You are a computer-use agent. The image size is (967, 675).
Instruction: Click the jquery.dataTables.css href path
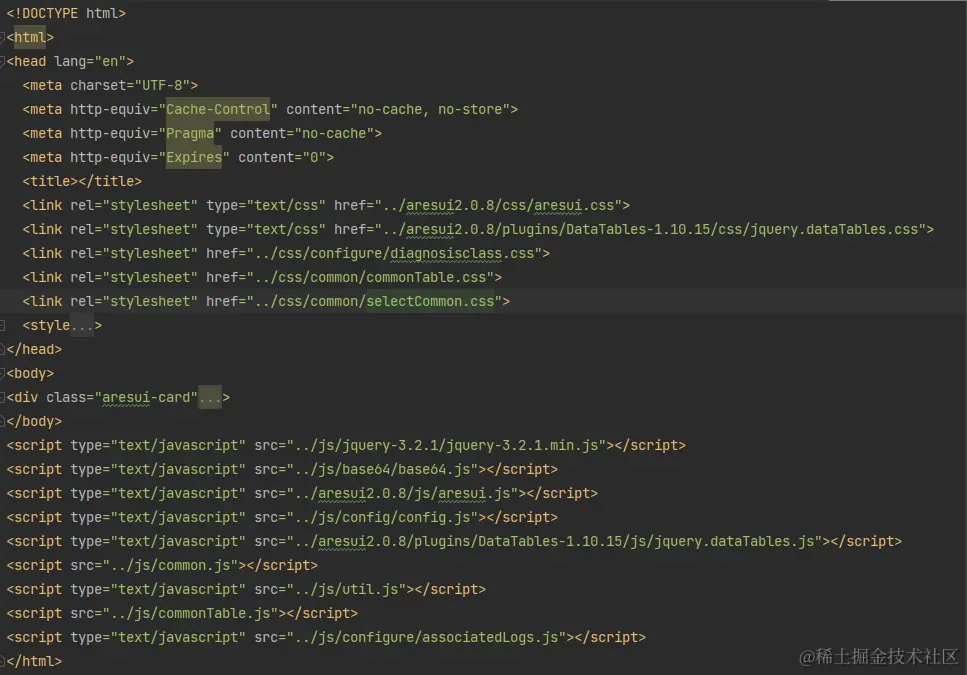651,230
